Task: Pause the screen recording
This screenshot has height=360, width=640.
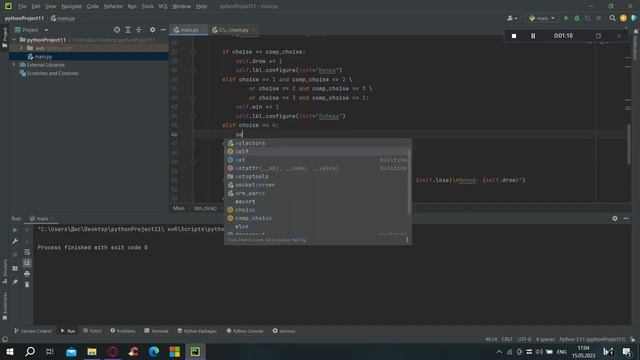Action: 533,36
